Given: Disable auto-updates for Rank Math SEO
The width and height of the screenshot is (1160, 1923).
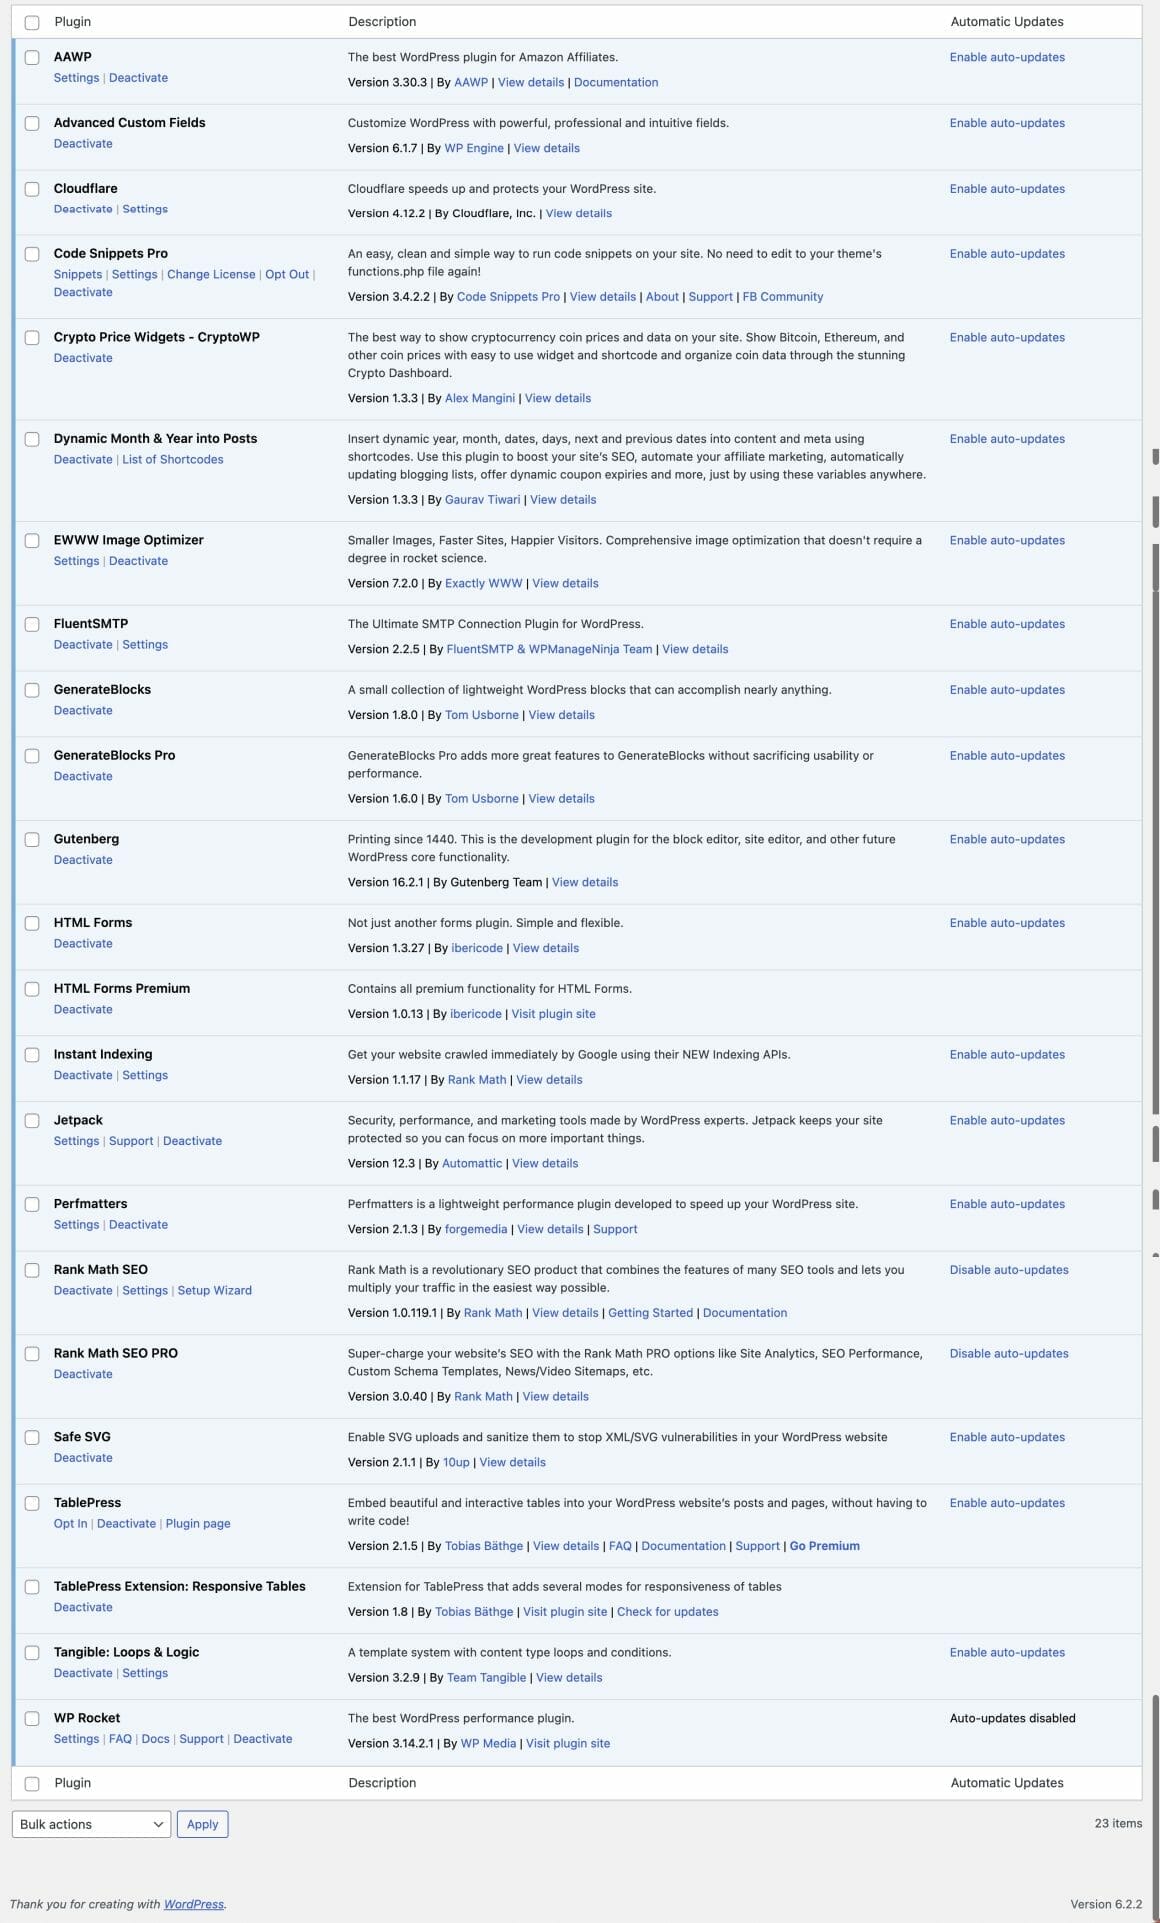Looking at the screenshot, I should (1009, 1270).
